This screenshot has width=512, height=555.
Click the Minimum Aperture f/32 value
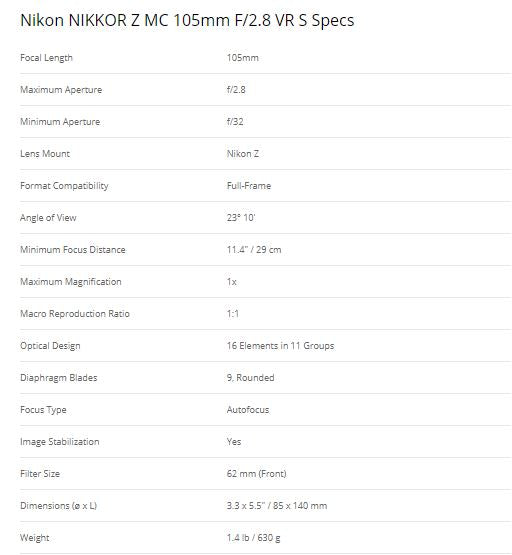235,122
